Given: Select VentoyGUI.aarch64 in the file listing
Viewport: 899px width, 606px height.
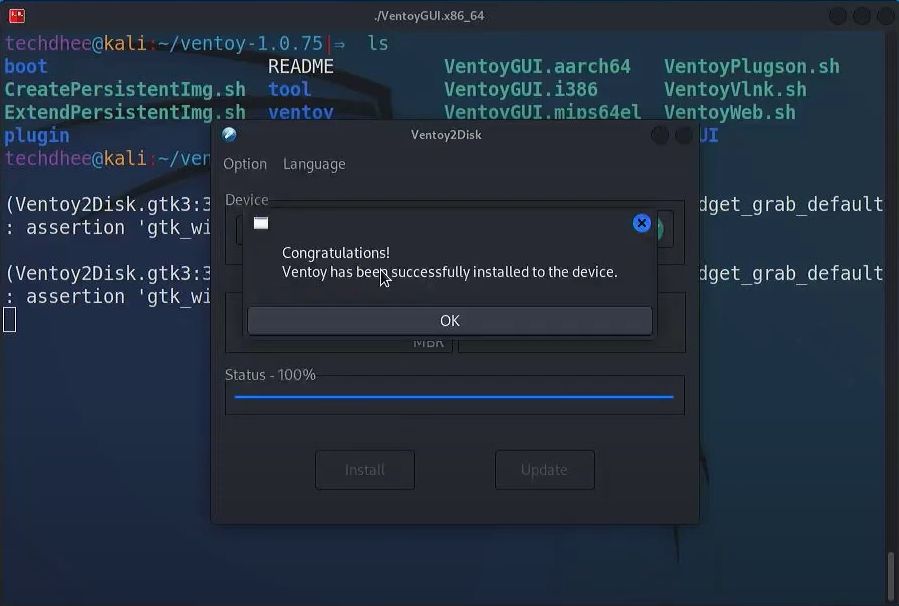Looking at the screenshot, I should pyautogui.click(x=538, y=66).
